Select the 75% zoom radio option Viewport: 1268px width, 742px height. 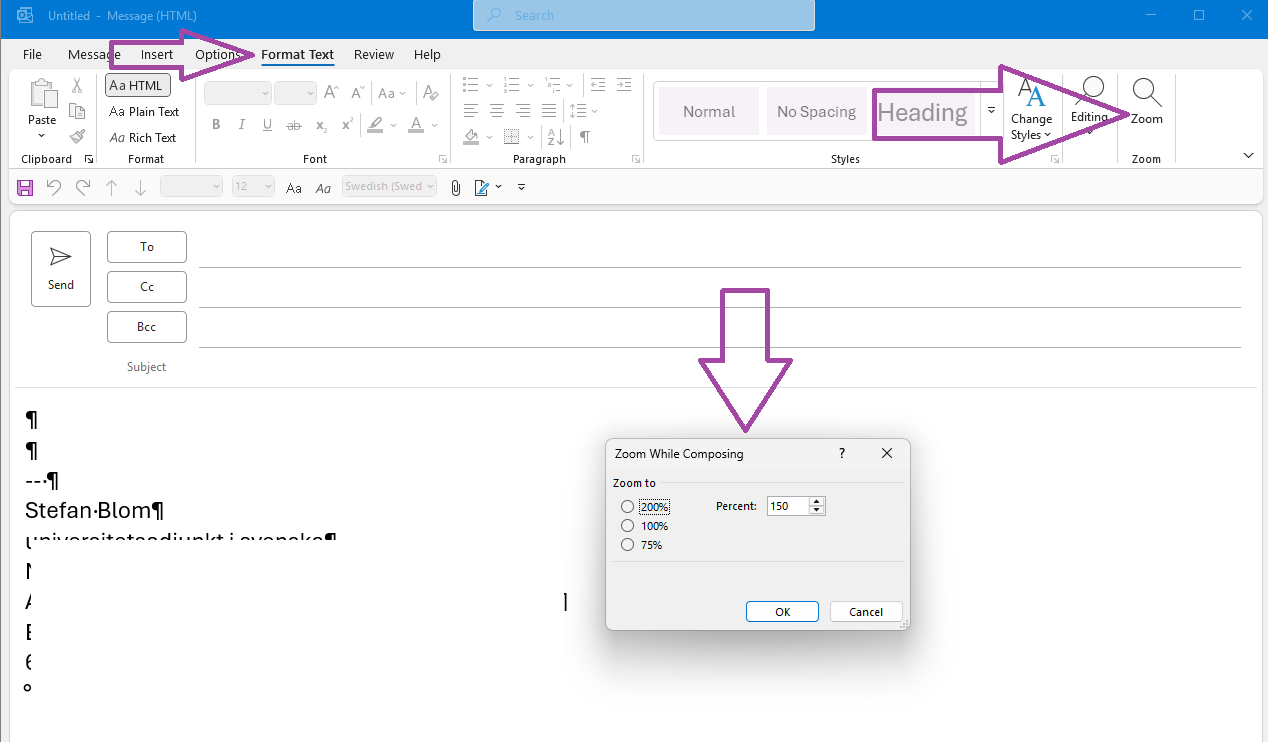click(628, 545)
